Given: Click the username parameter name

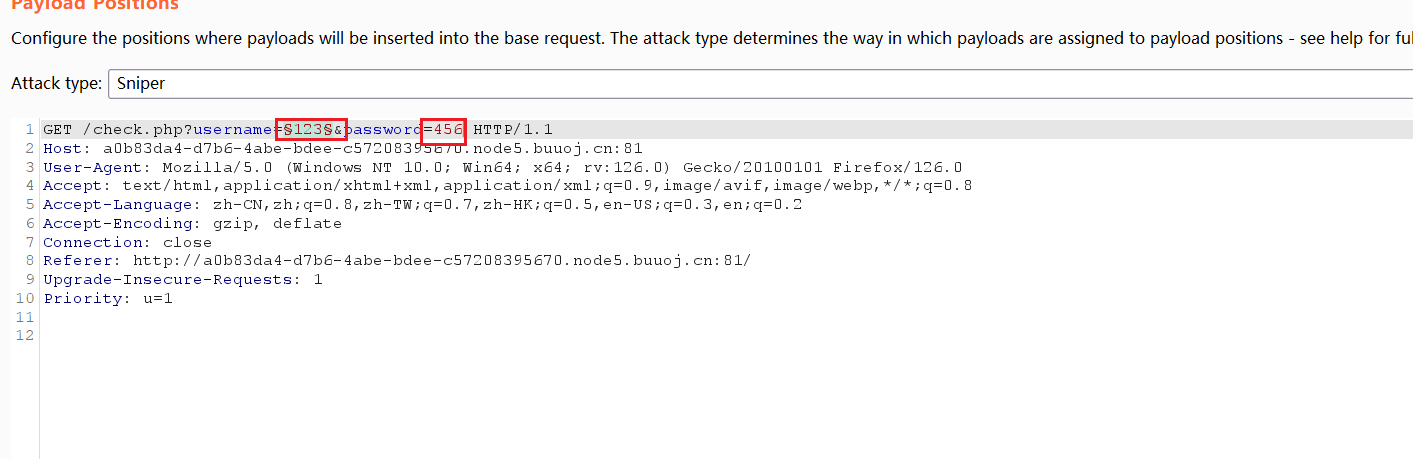Looking at the screenshot, I should [x=233, y=130].
